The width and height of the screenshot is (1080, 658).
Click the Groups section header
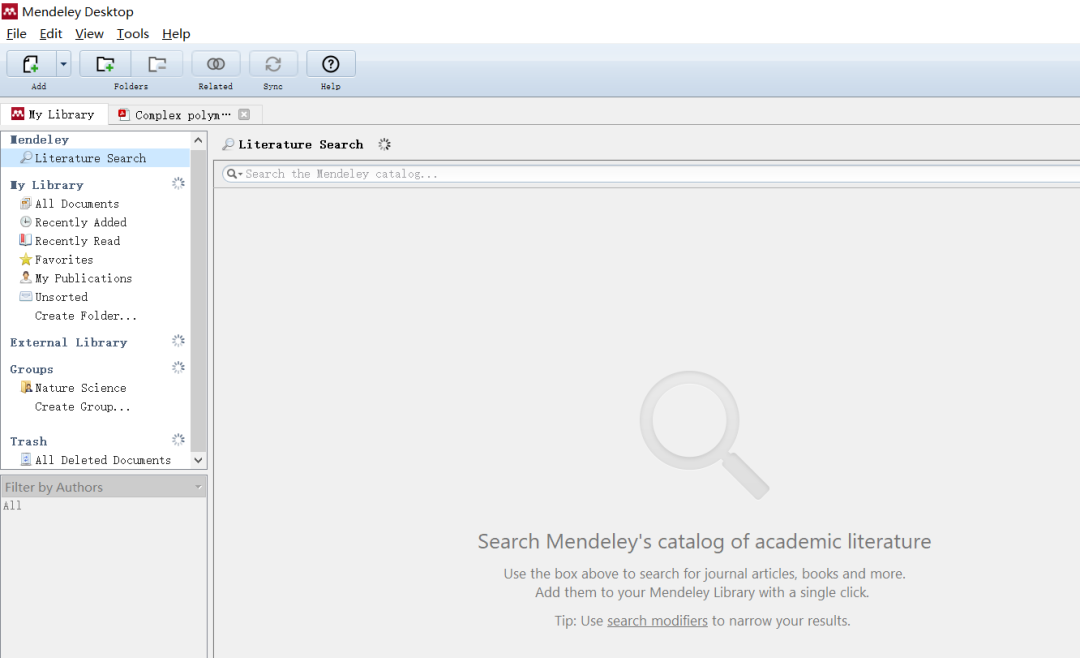32,369
